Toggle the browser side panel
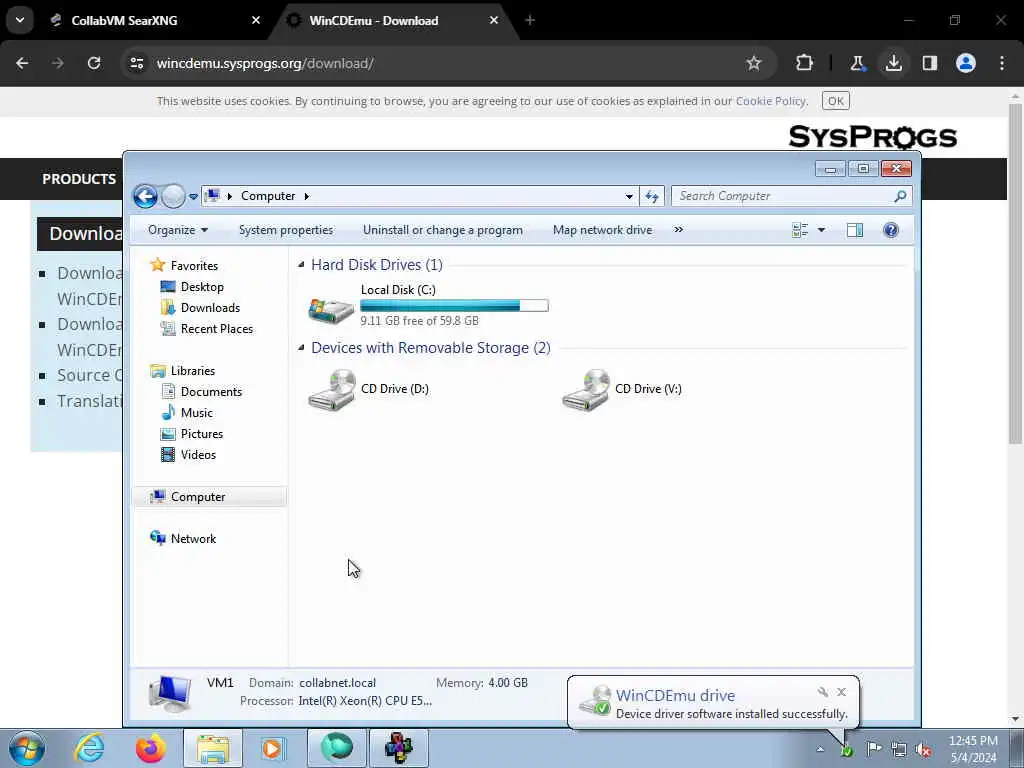 tap(930, 63)
